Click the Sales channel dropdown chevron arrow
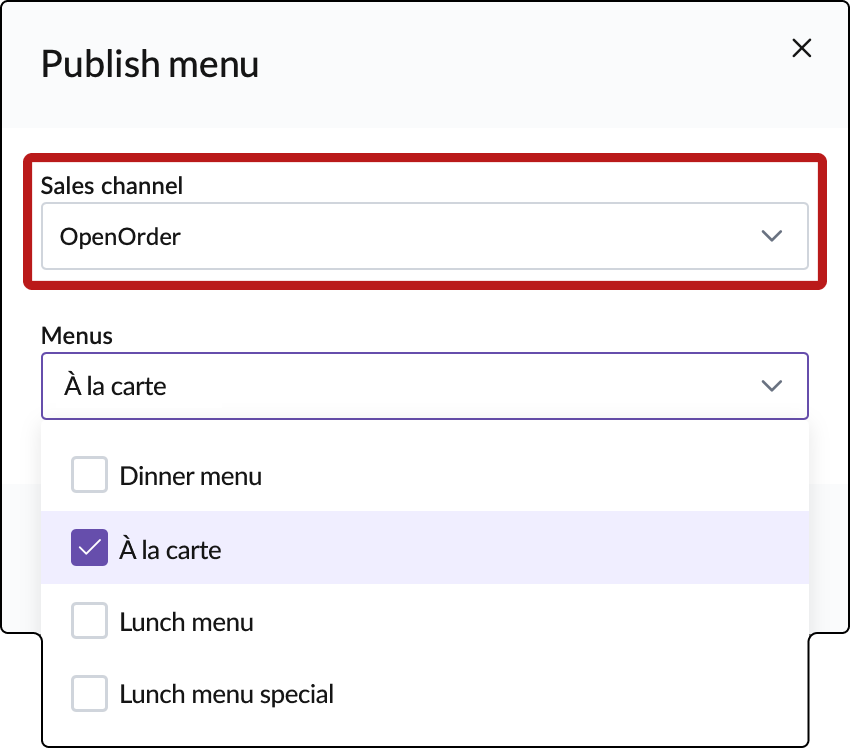 (x=771, y=236)
